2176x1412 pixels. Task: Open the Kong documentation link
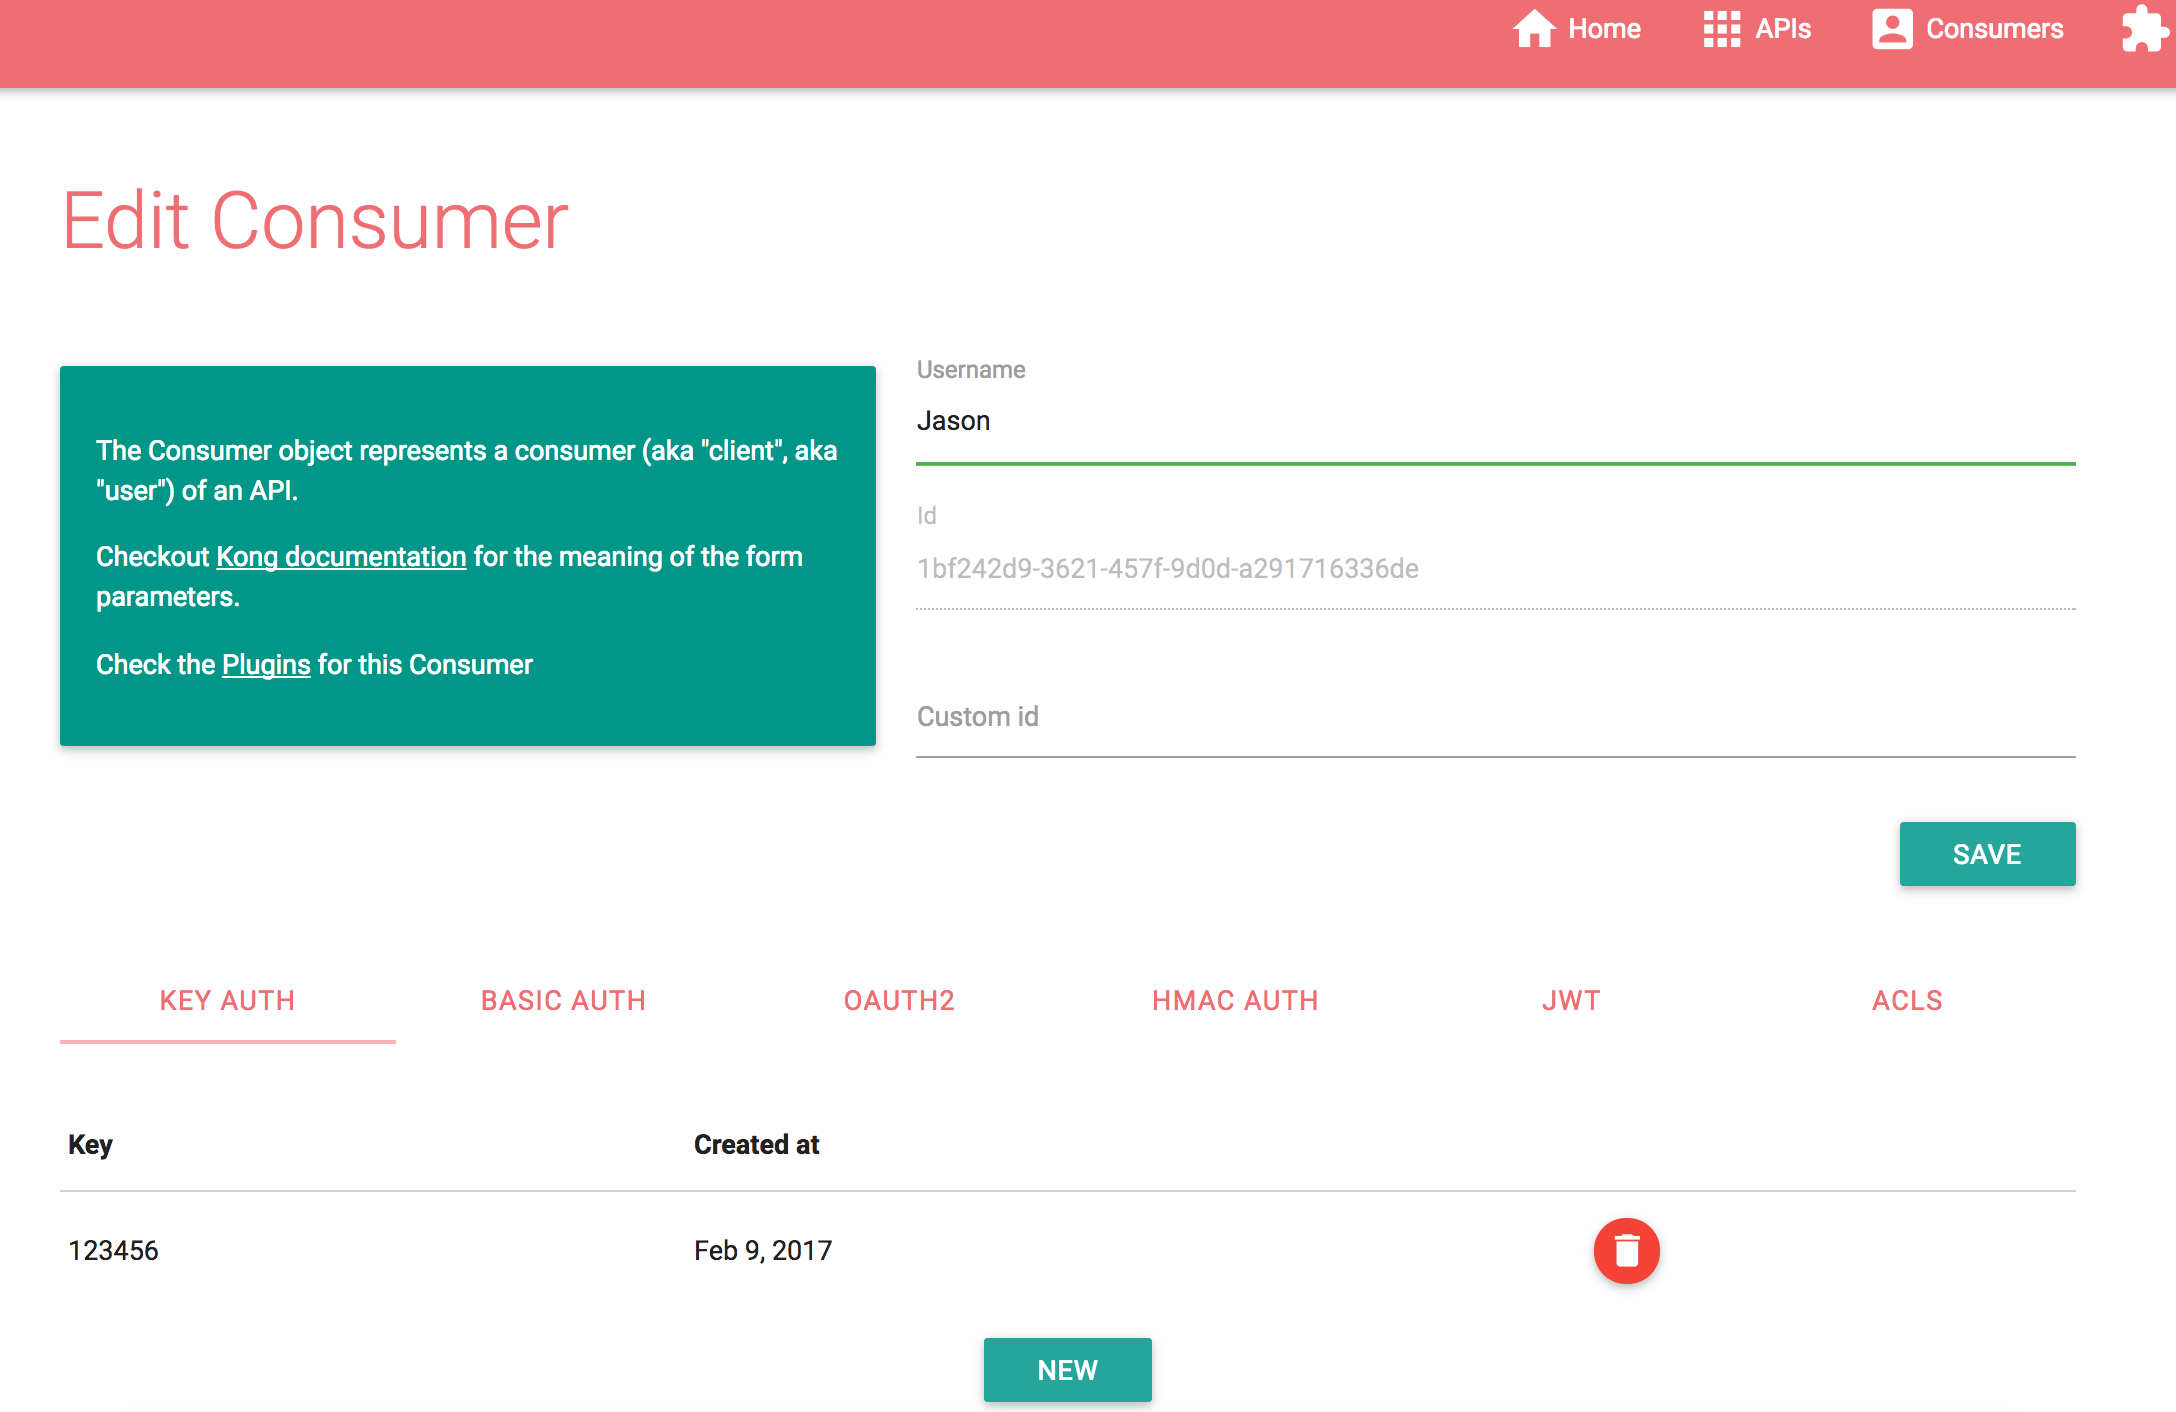coord(341,556)
